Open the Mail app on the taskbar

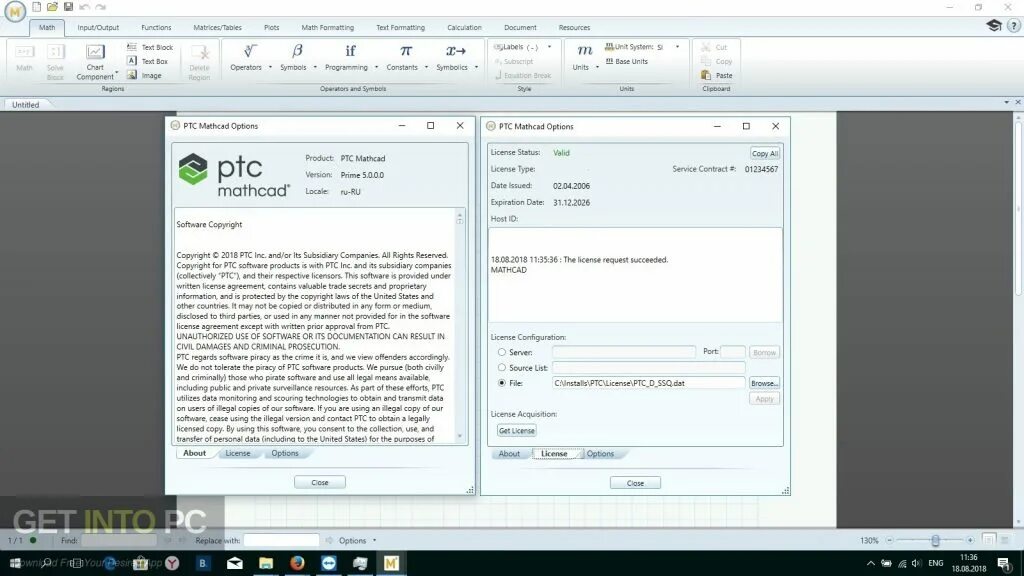(234, 563)
